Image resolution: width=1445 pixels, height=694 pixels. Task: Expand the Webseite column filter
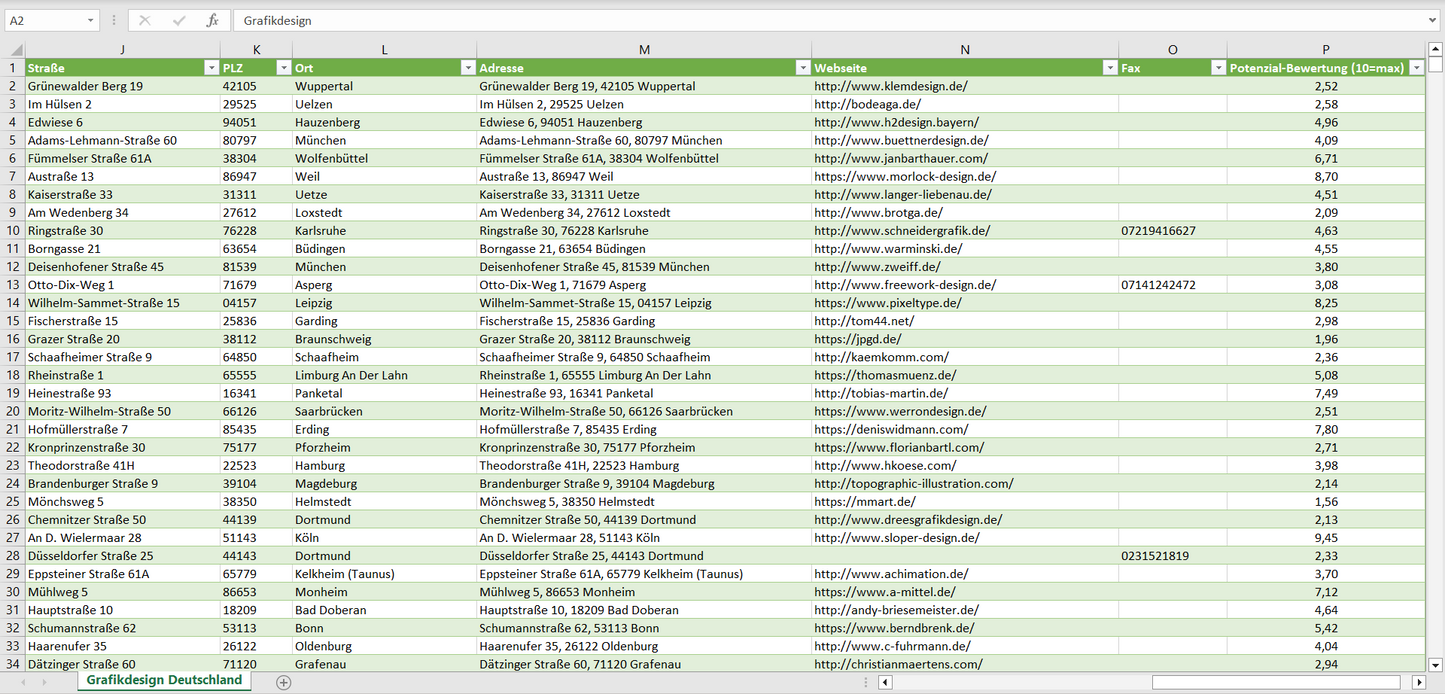point(1109,68)
